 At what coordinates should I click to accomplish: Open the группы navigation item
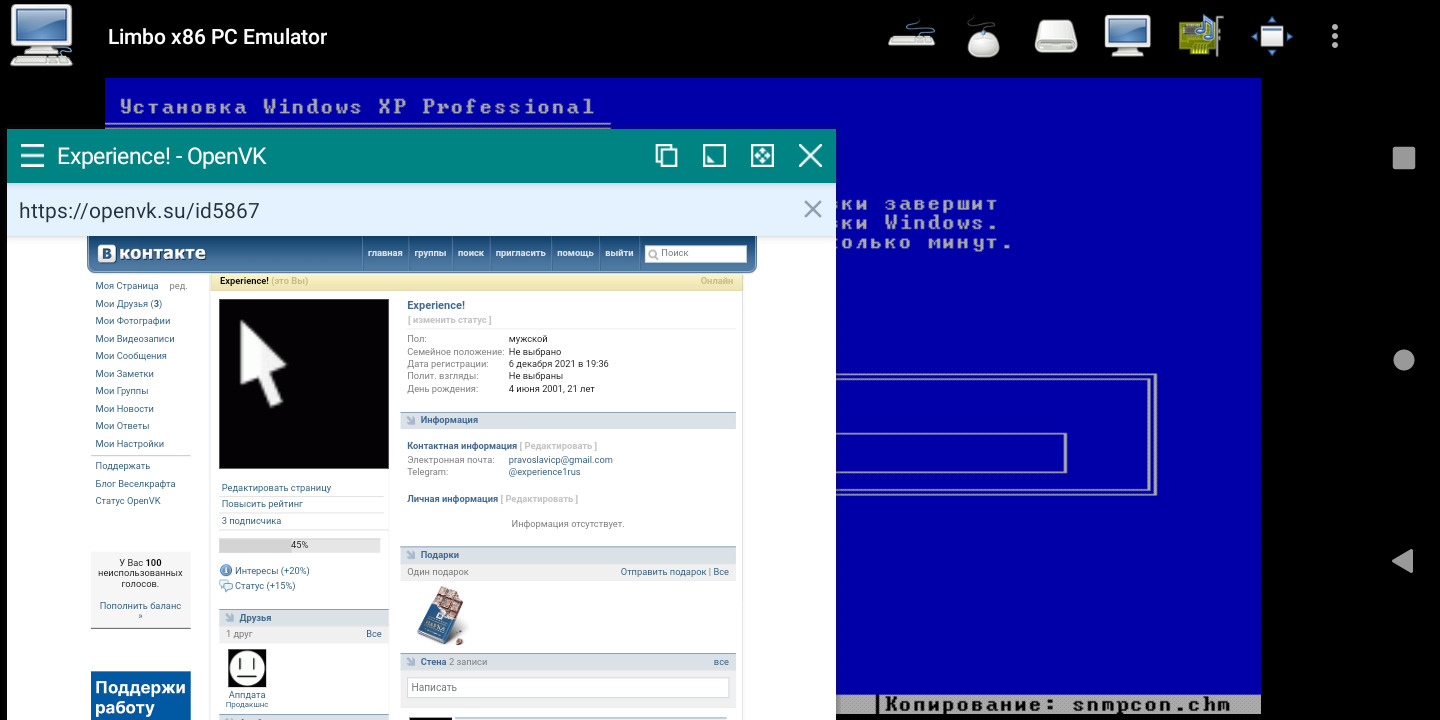click(430, 253)
